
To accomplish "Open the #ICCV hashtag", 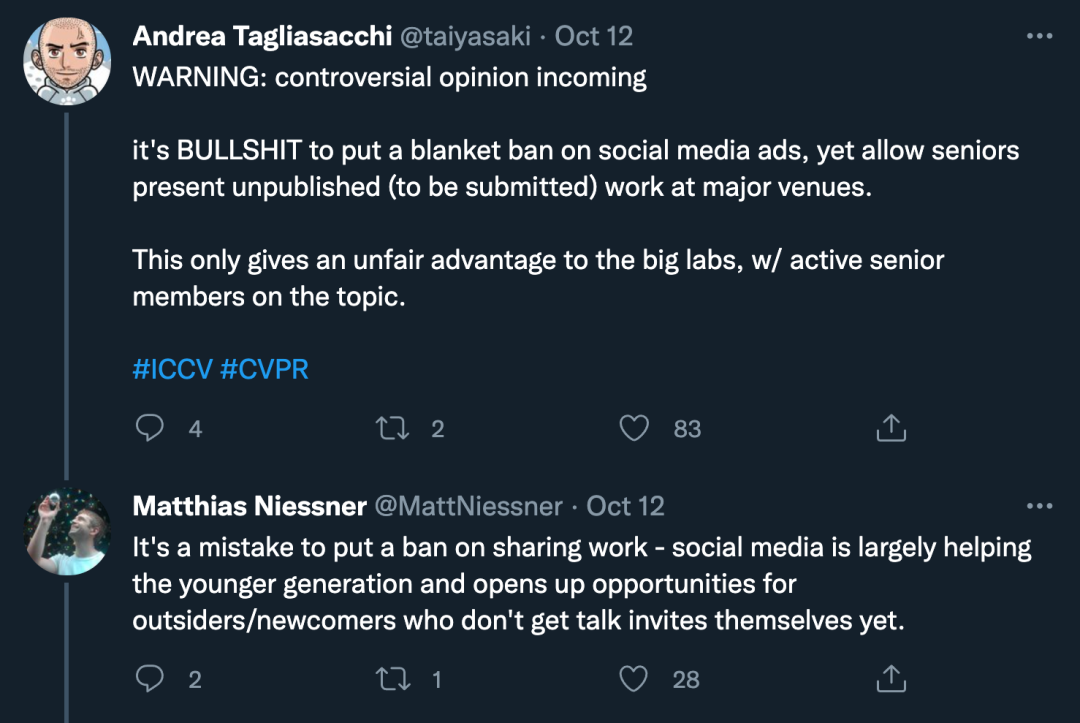I will coord(172,370).
